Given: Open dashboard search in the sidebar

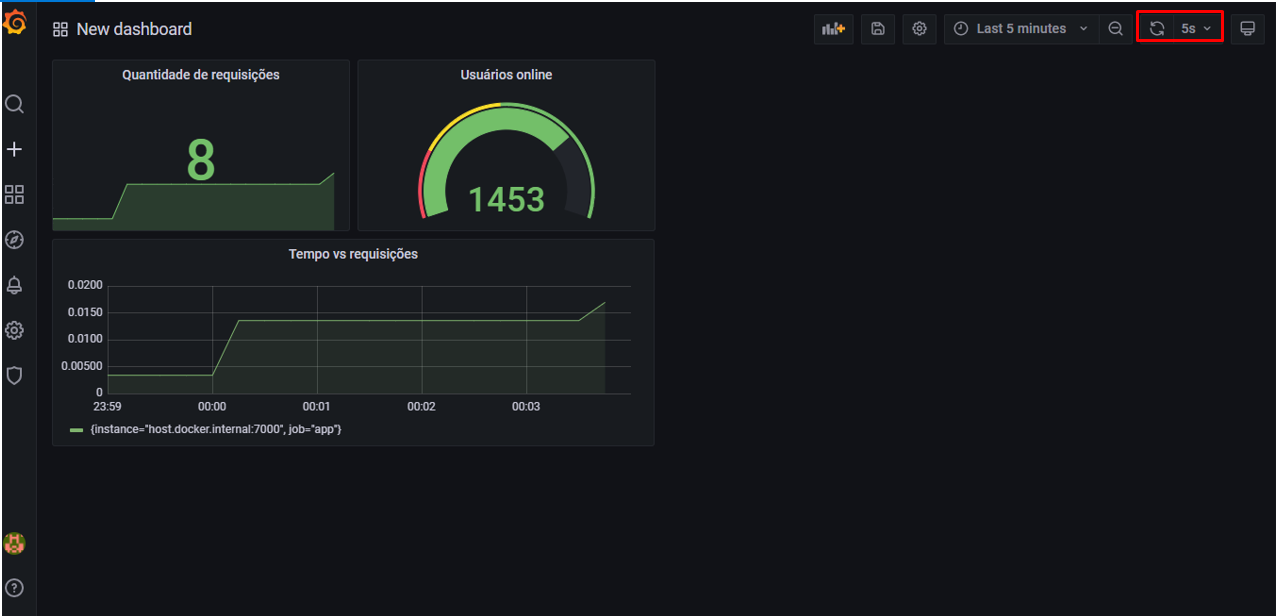Looking at the screenshot, I should tap(14, 104).
